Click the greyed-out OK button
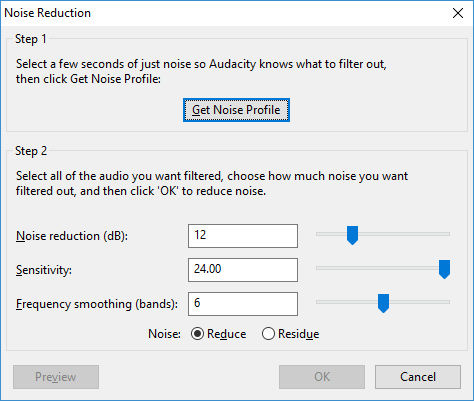The width and height of the screenshot is (474, 401). (322, 377)
